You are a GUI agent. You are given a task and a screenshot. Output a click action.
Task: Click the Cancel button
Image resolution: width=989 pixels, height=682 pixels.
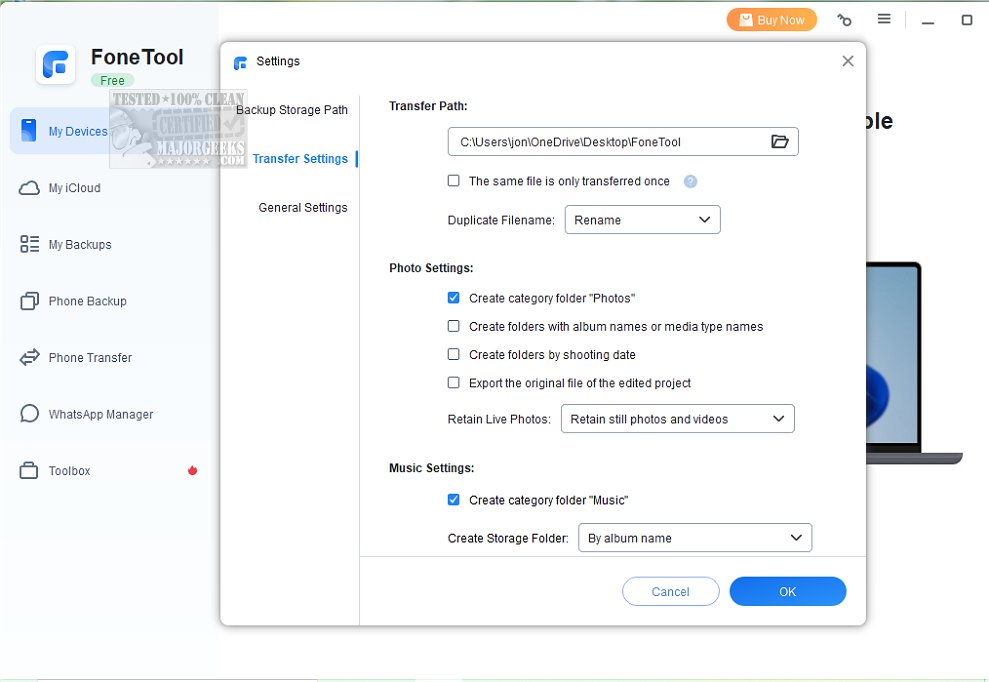670,592
